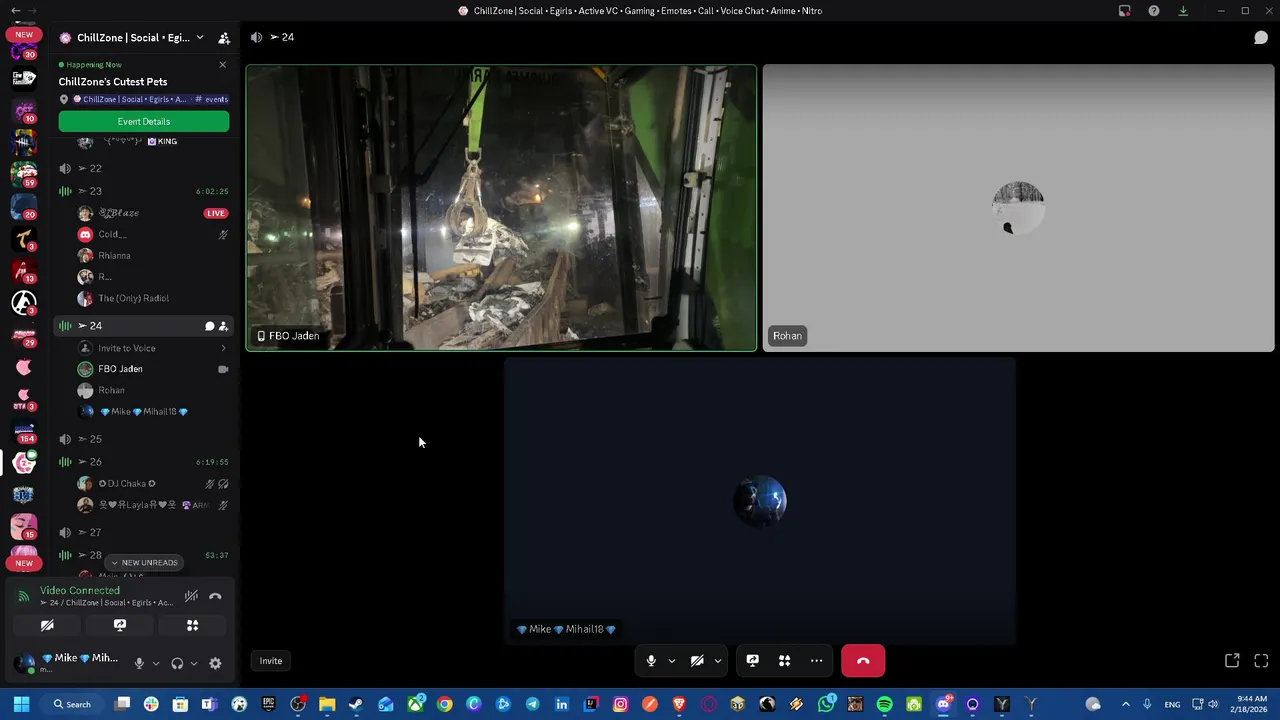Mute microphone in the call control bar
Viewport: 1280px width, 720px height.
click(651, 661)
